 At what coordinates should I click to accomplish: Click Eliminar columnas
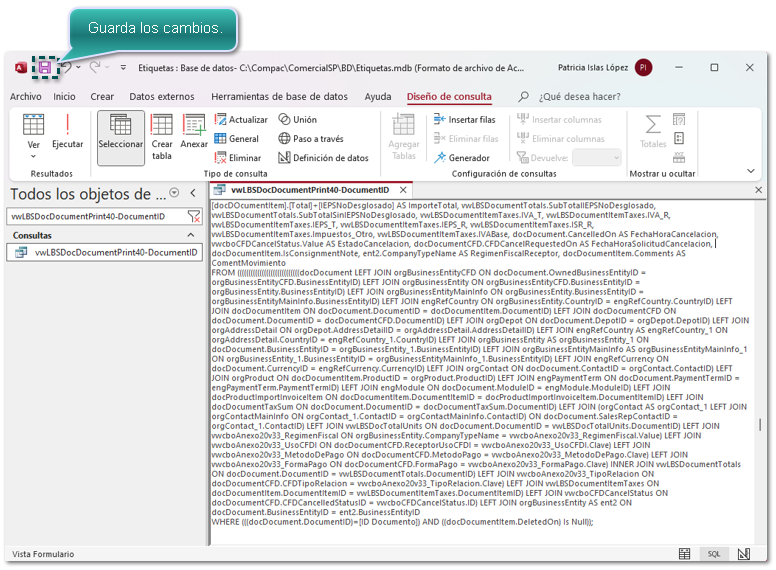tap(561, 139)
